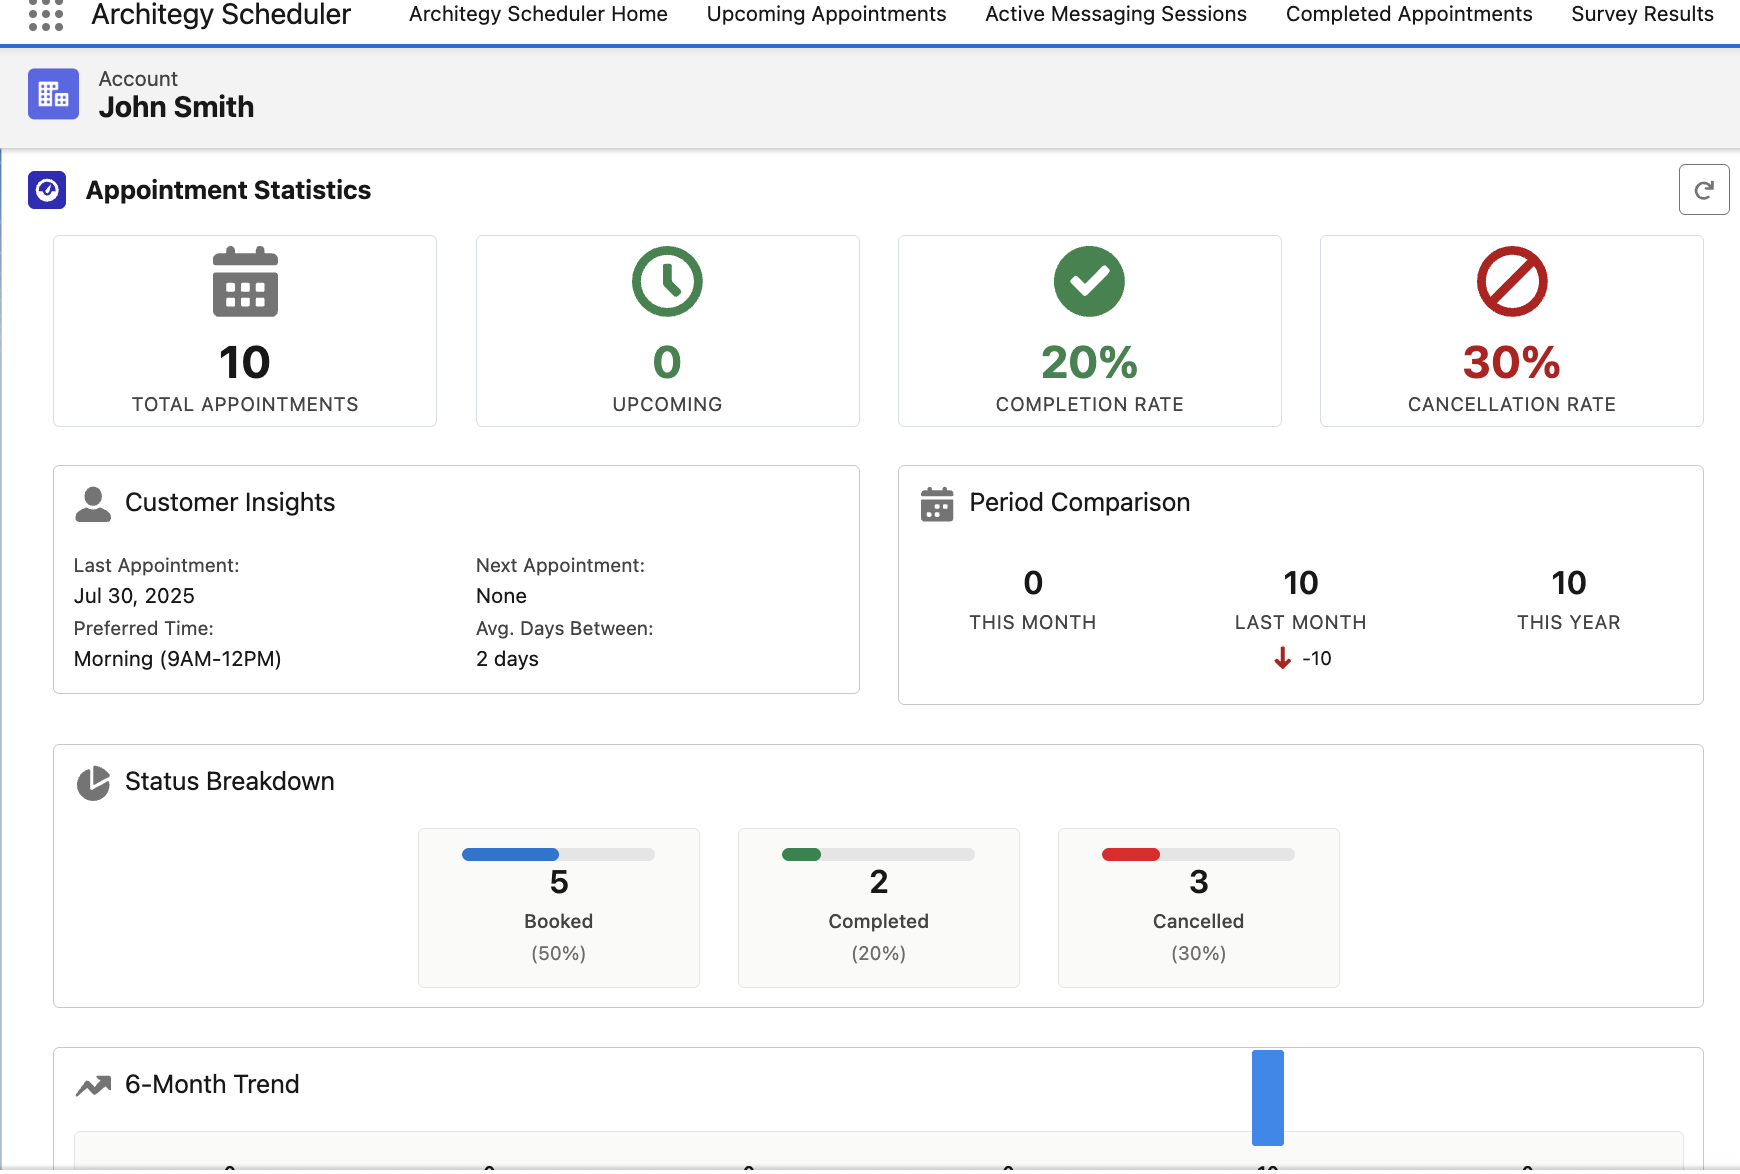This screenshot has width=1740, height=1174.
Task: Click the 'LAST MONTH' label
Action: pos(1300,622)
